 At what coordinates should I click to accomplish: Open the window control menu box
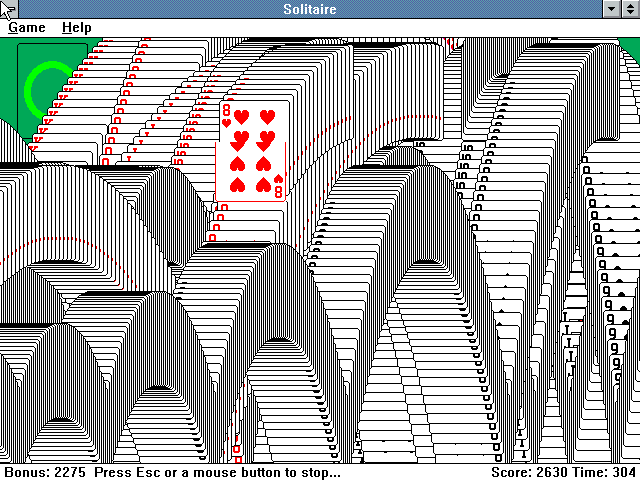tap(9, 9)
